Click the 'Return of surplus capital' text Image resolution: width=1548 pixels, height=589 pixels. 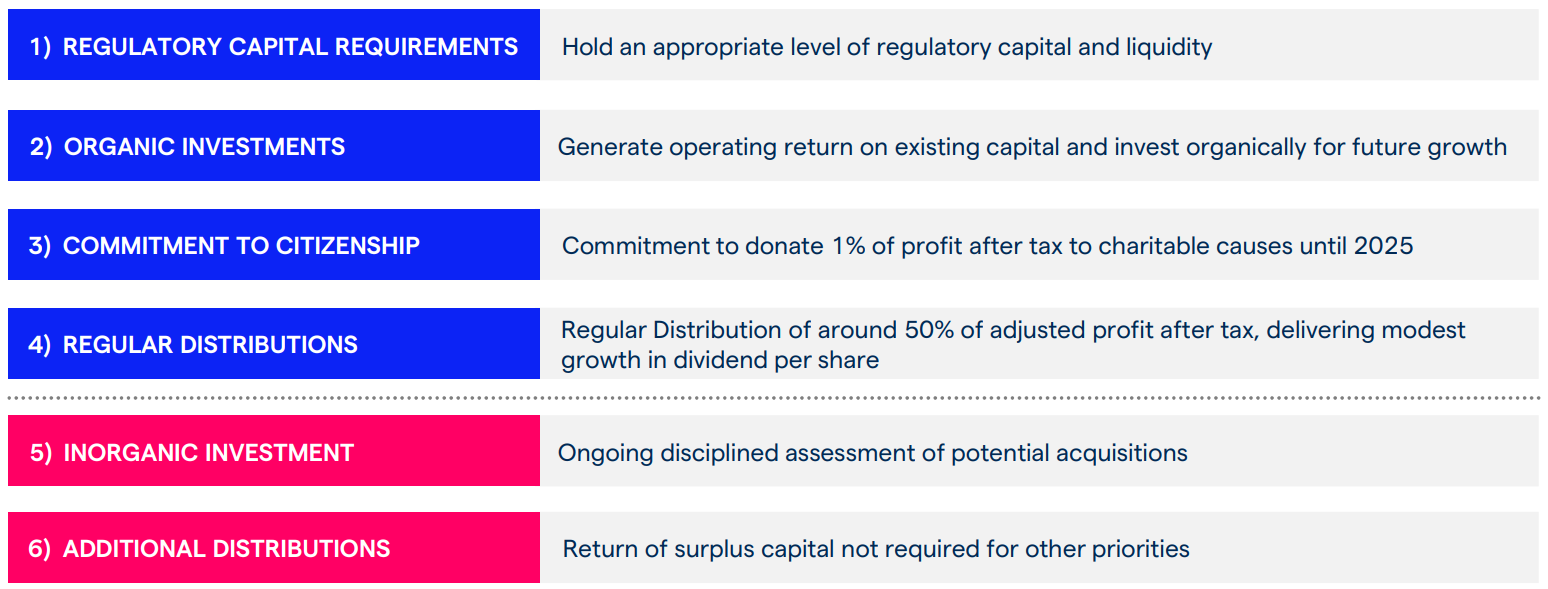click(x=875, y=549)
